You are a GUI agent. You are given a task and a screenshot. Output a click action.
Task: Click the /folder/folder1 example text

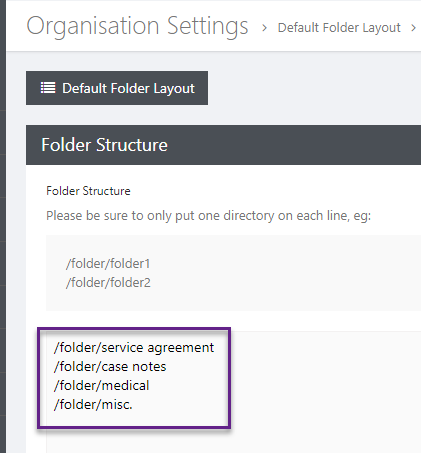(x=108, y=264)
